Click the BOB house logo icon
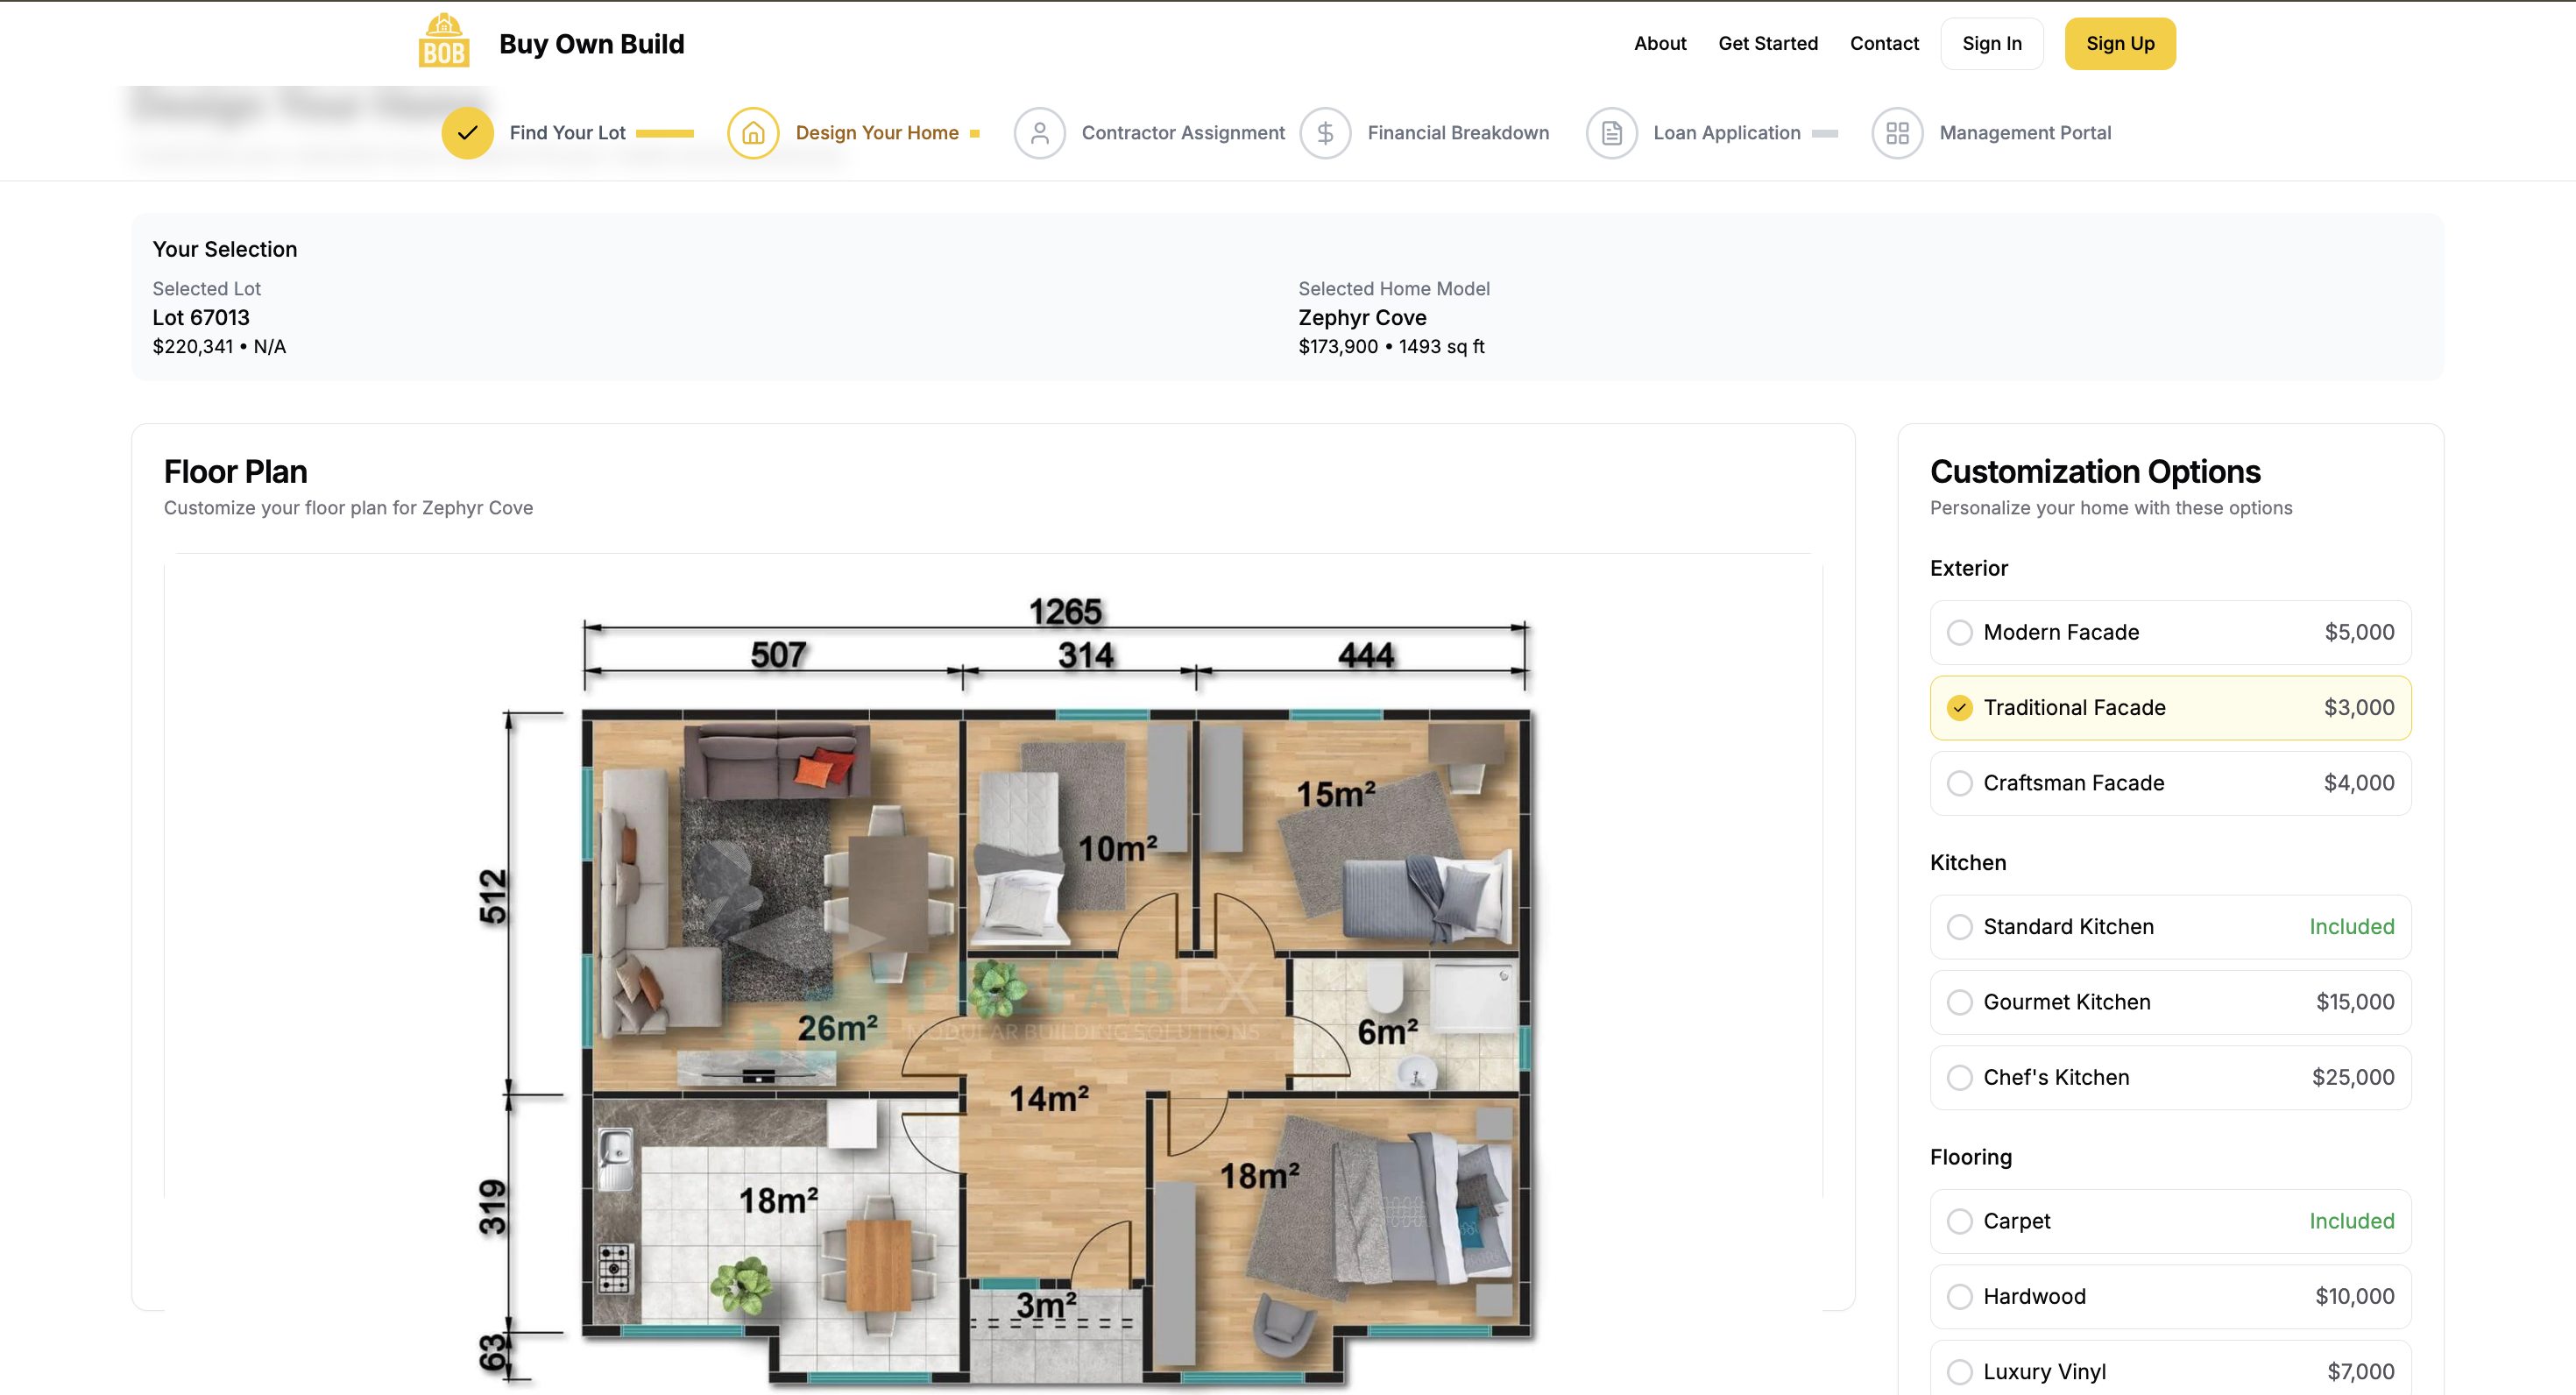 point(443,41)
